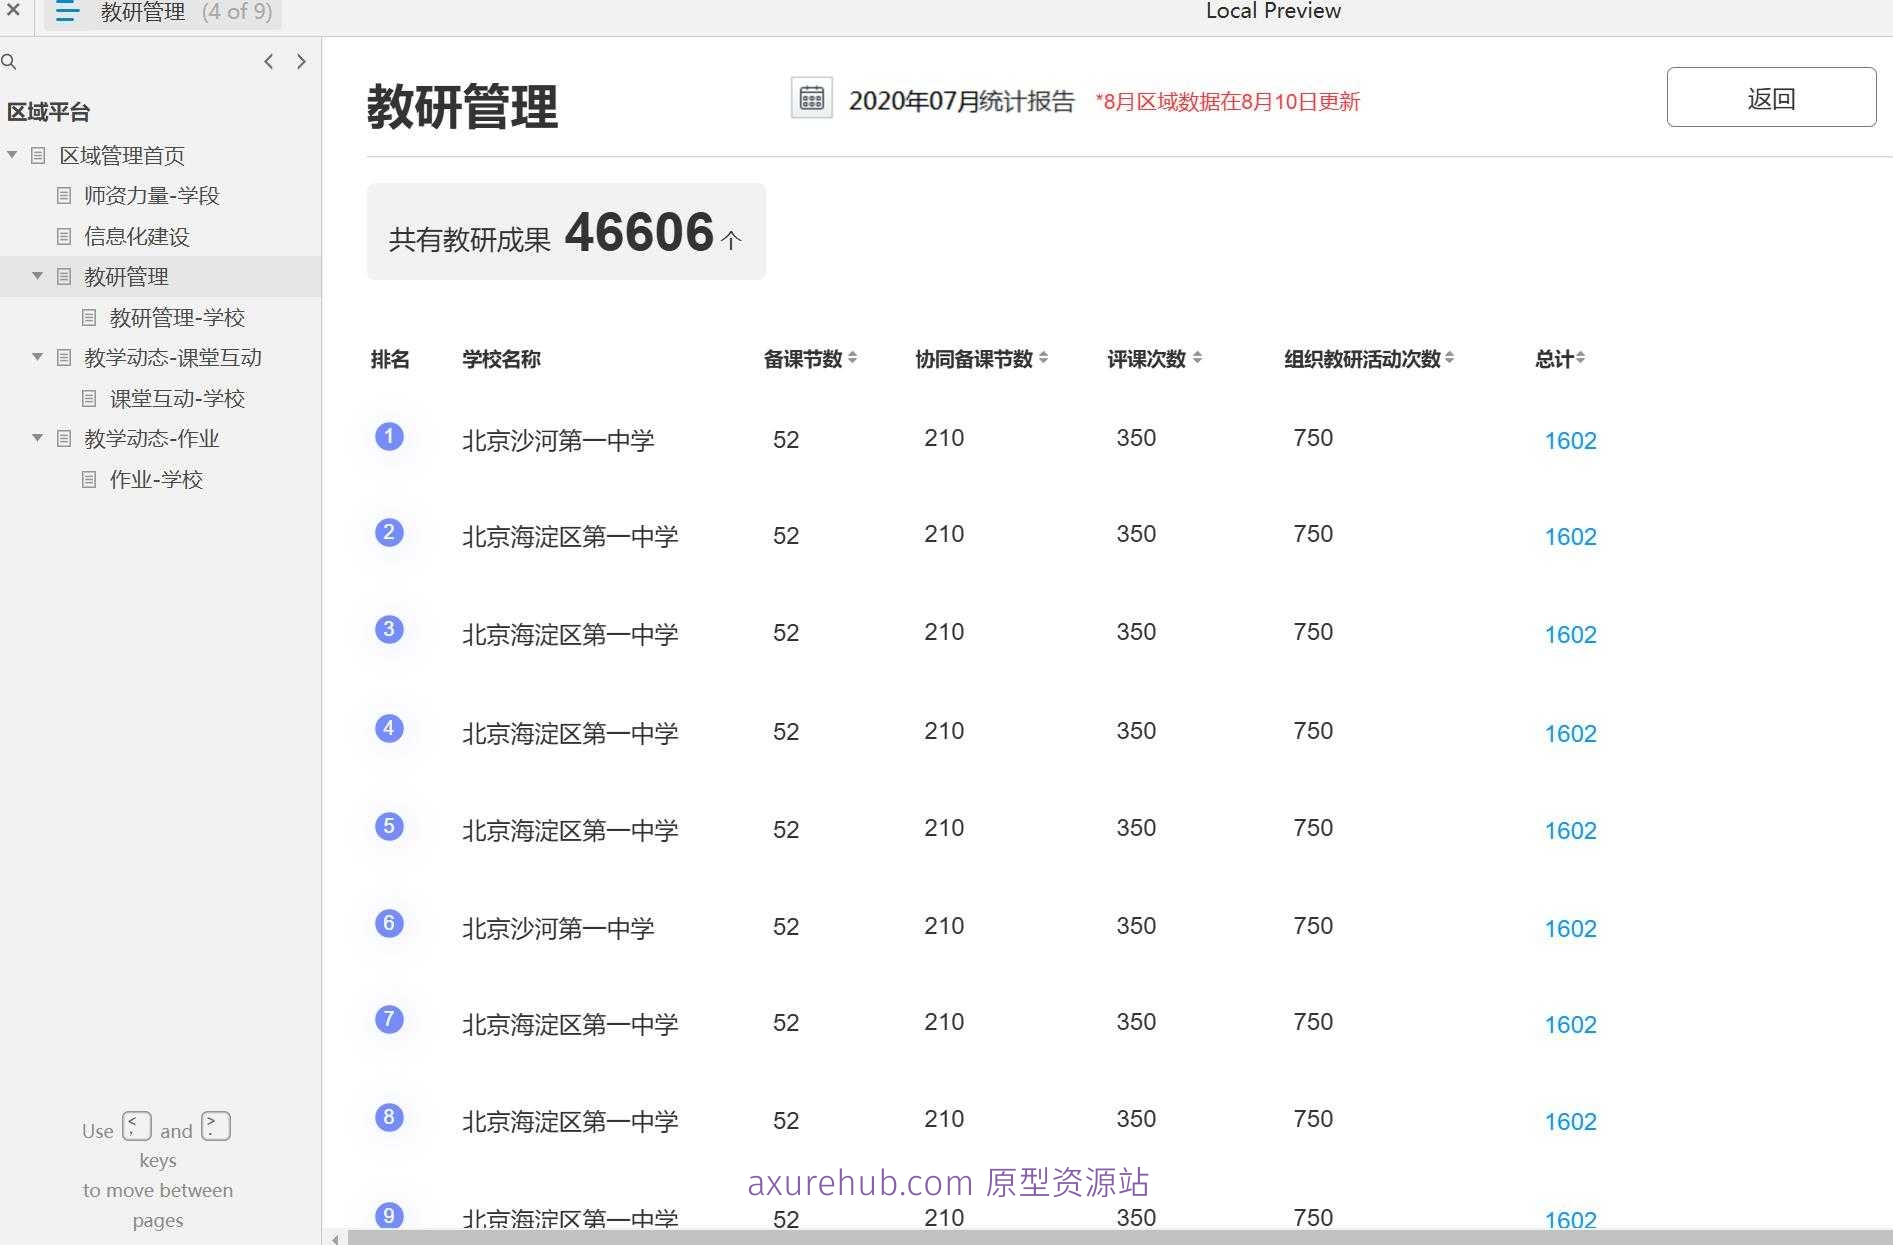Click 北京海淀区第一中学 in rank 3 row

tap(570, 634)
